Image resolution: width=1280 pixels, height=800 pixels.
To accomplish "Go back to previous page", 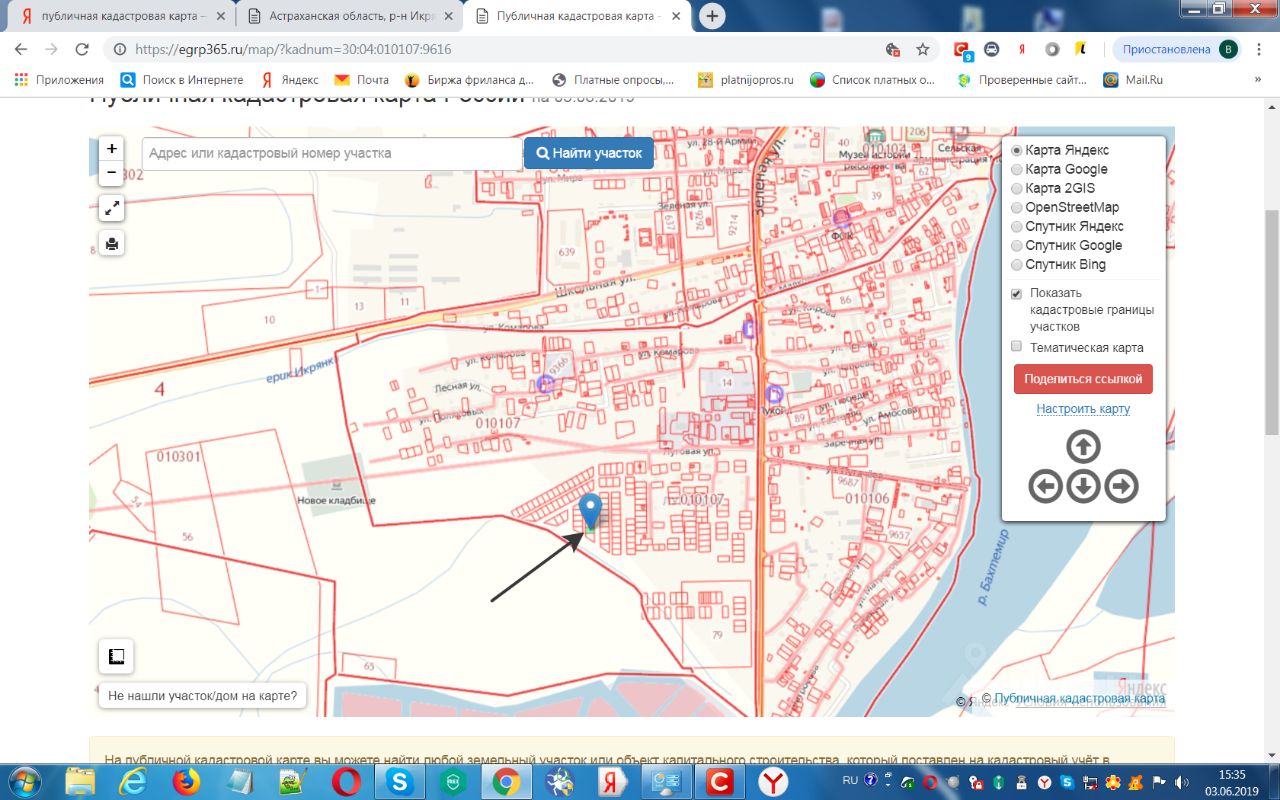I will pos(22,49).
